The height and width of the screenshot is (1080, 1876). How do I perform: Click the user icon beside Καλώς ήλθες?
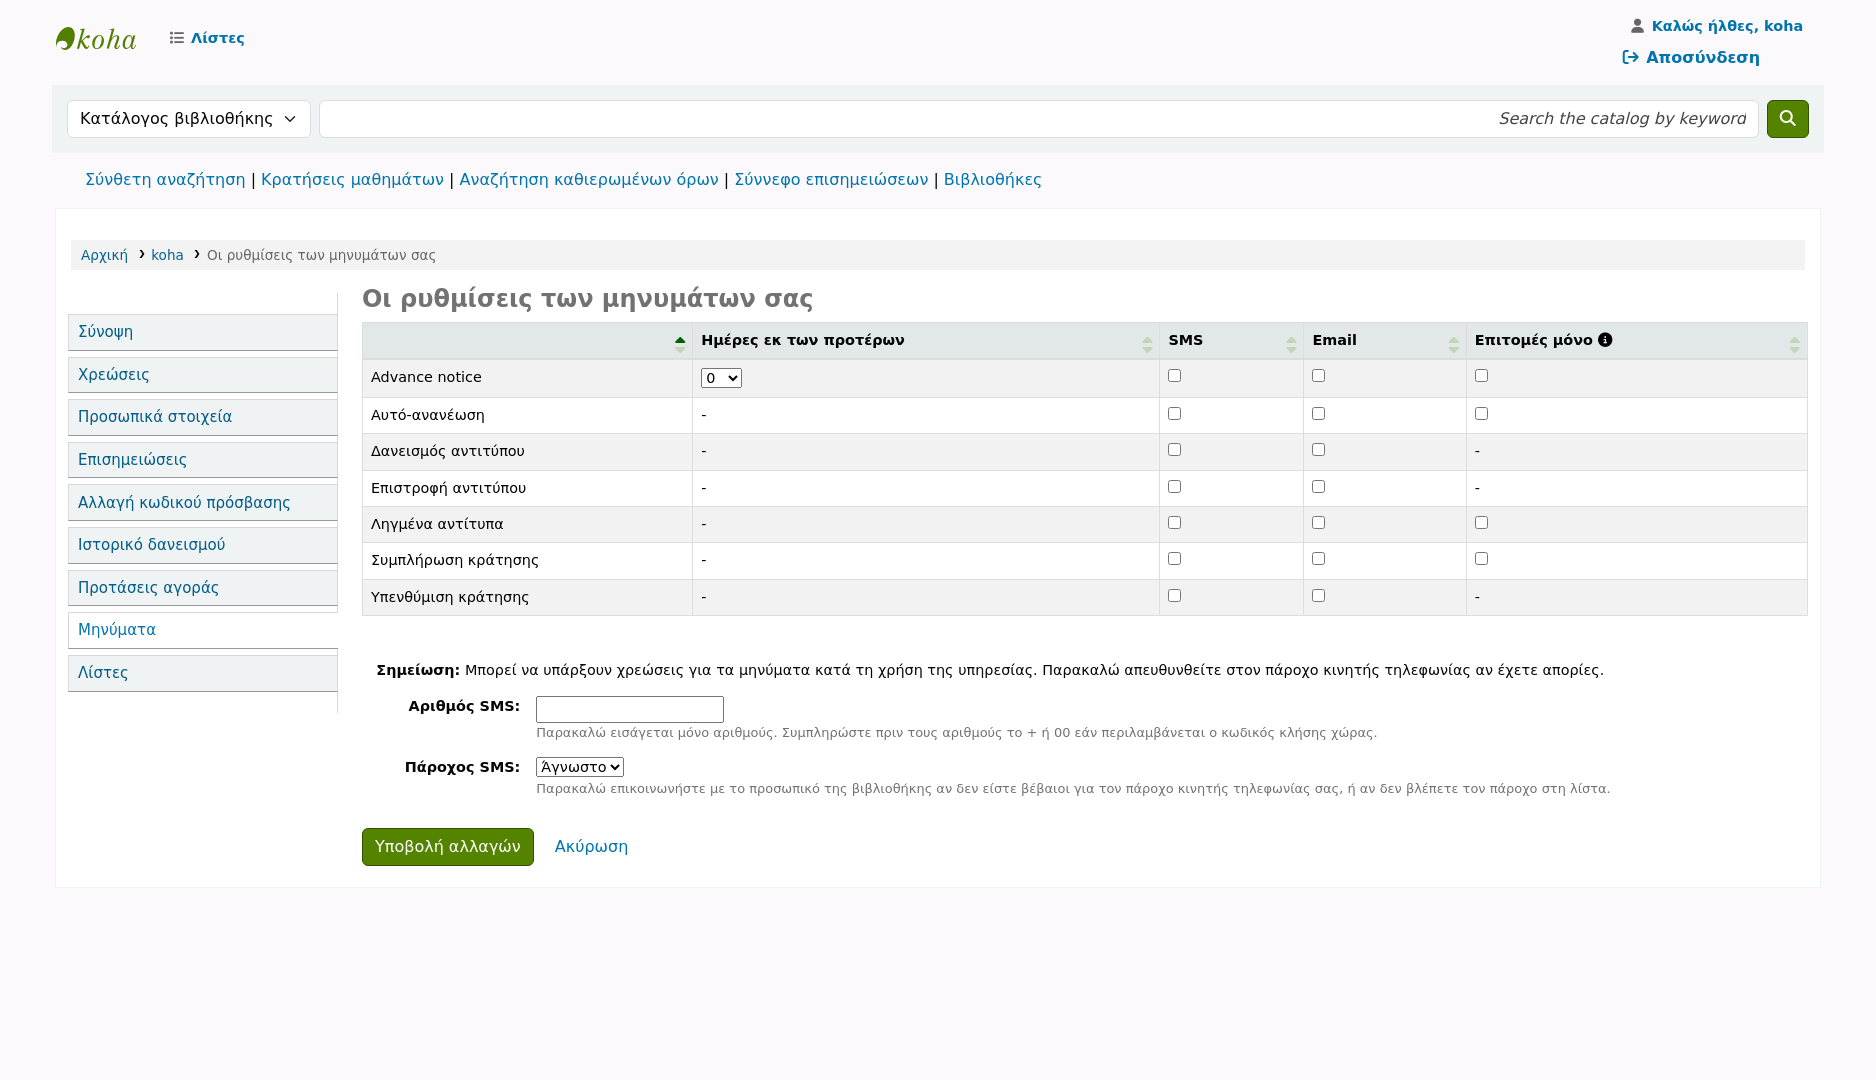pyautogui.click(x=1637, y=26)
